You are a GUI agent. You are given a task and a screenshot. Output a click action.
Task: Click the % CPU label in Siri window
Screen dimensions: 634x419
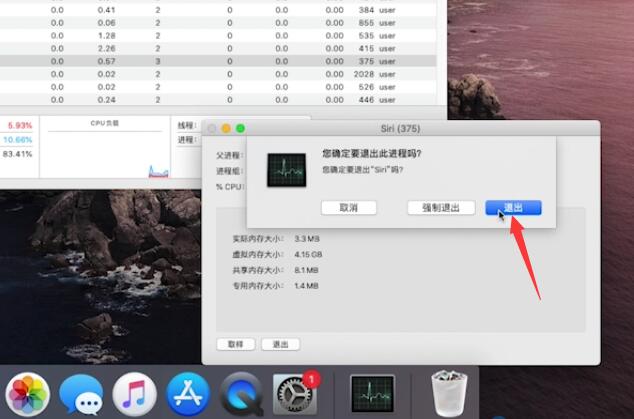(x=229, y=187)
